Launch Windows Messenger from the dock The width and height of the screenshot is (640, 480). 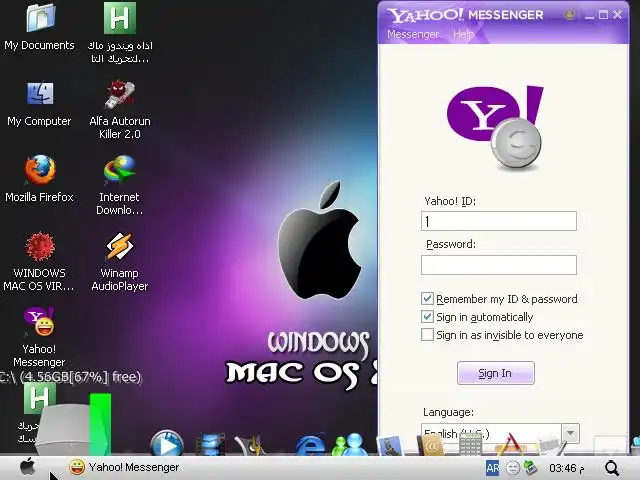tap(349, 444)
